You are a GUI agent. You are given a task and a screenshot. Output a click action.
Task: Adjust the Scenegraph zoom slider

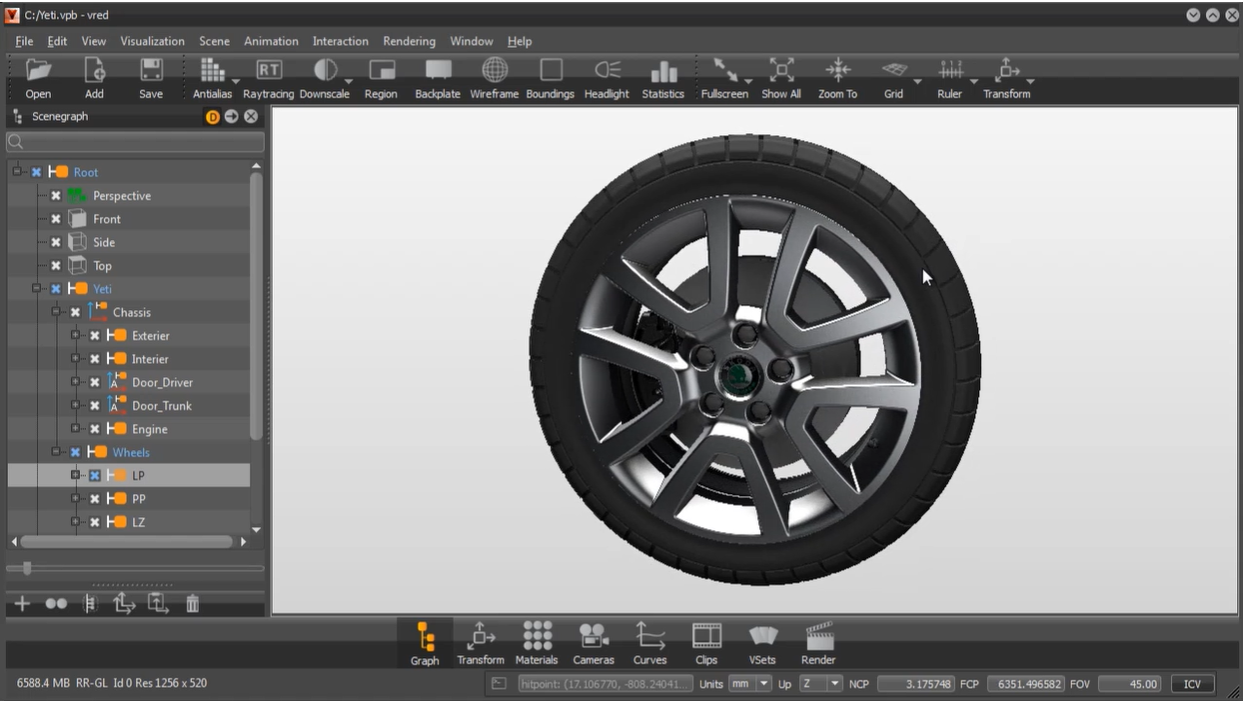pyautogui.click(x=27, y=568)
